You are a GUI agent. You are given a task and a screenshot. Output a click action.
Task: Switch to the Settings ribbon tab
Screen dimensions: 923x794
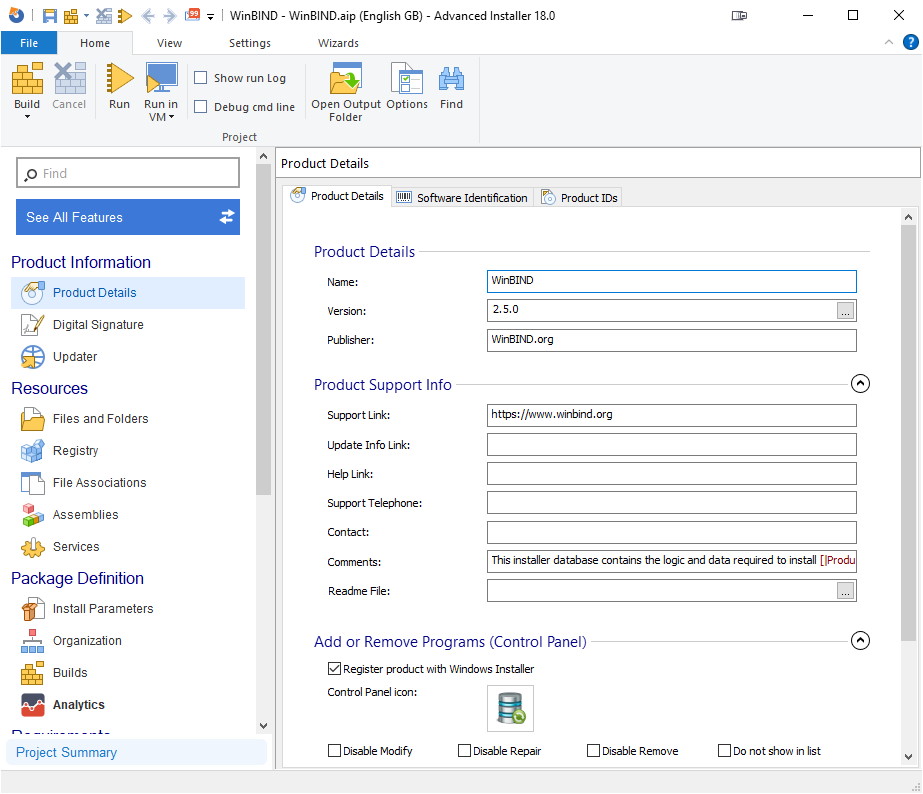click(x=250, y=43)
